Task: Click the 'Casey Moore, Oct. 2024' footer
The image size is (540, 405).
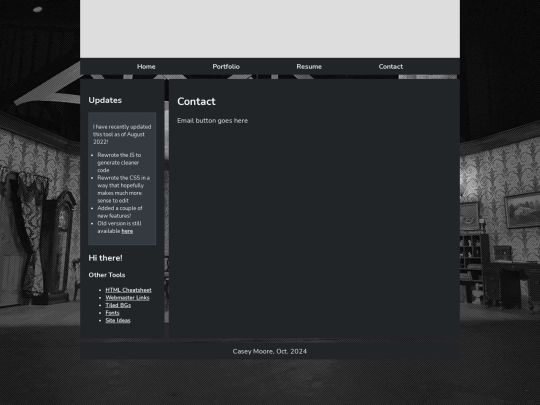Action: click(270, 351)
